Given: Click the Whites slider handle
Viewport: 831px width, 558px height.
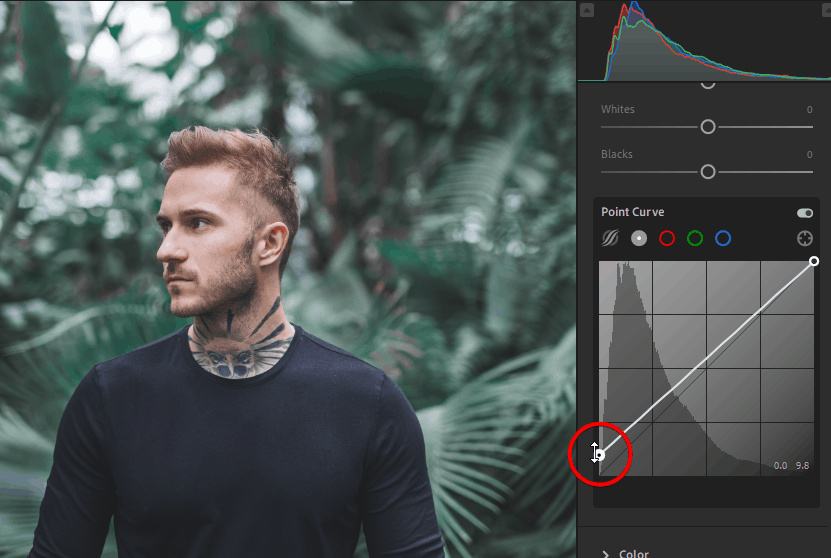Looking at the screenshot, I should coord(708,127).
